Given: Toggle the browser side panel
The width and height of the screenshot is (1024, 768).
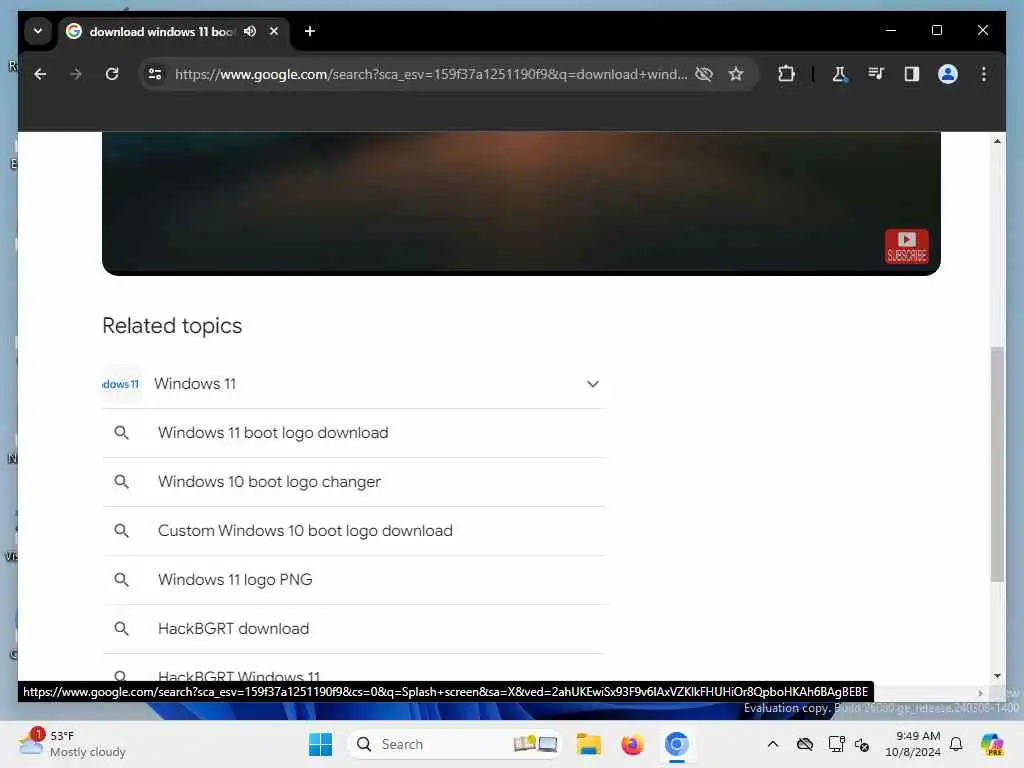Looking at the screenshot, I should click(912, 74).
